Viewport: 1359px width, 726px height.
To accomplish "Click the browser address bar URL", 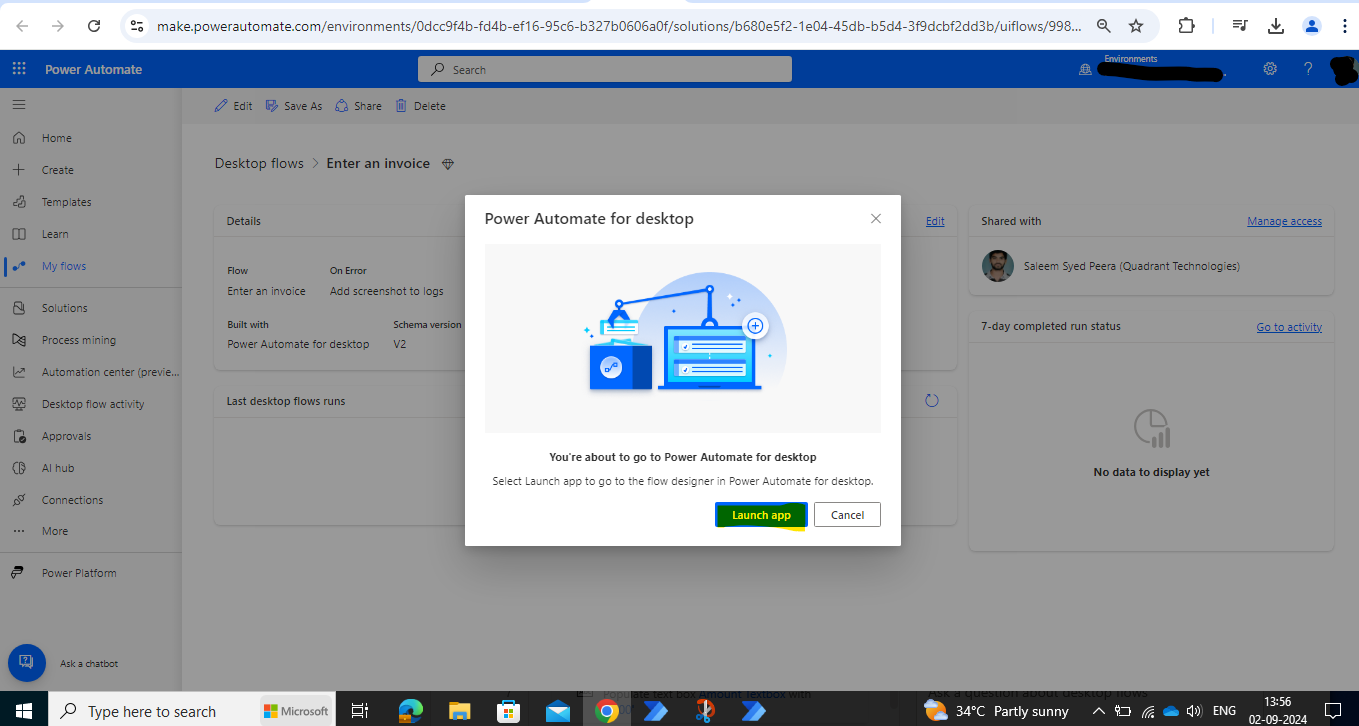I will point(619,26).
